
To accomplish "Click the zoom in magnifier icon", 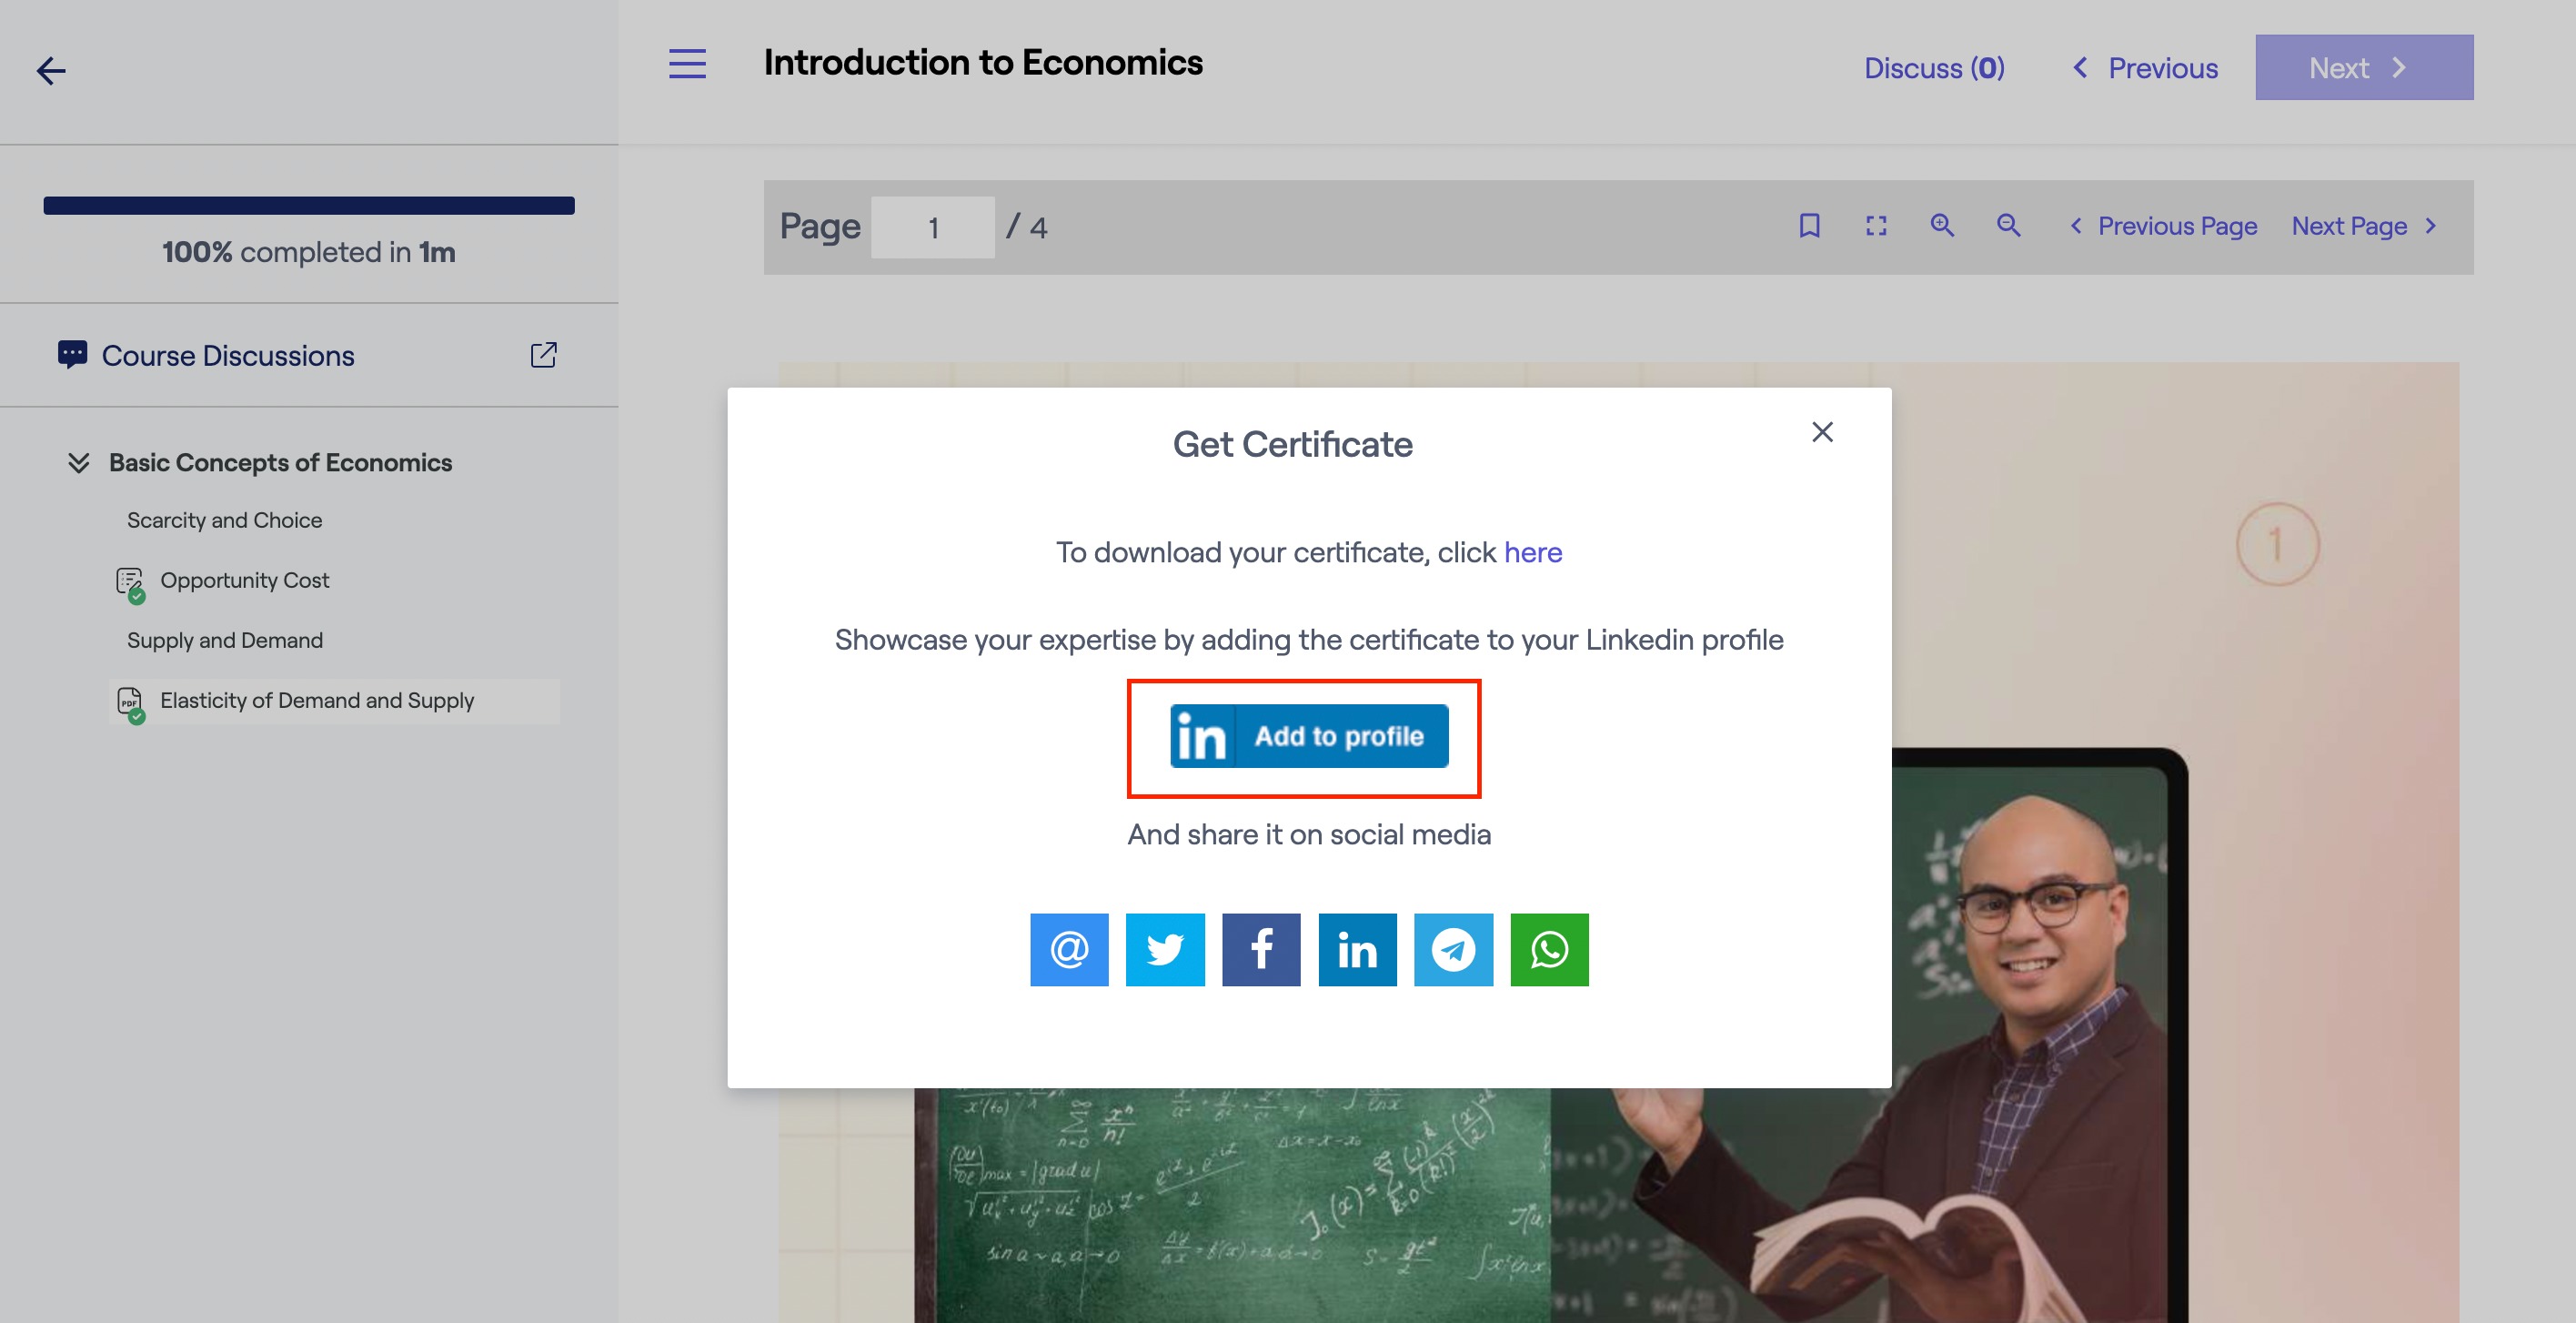I will pyautogui.click(x=1942, y=226).
